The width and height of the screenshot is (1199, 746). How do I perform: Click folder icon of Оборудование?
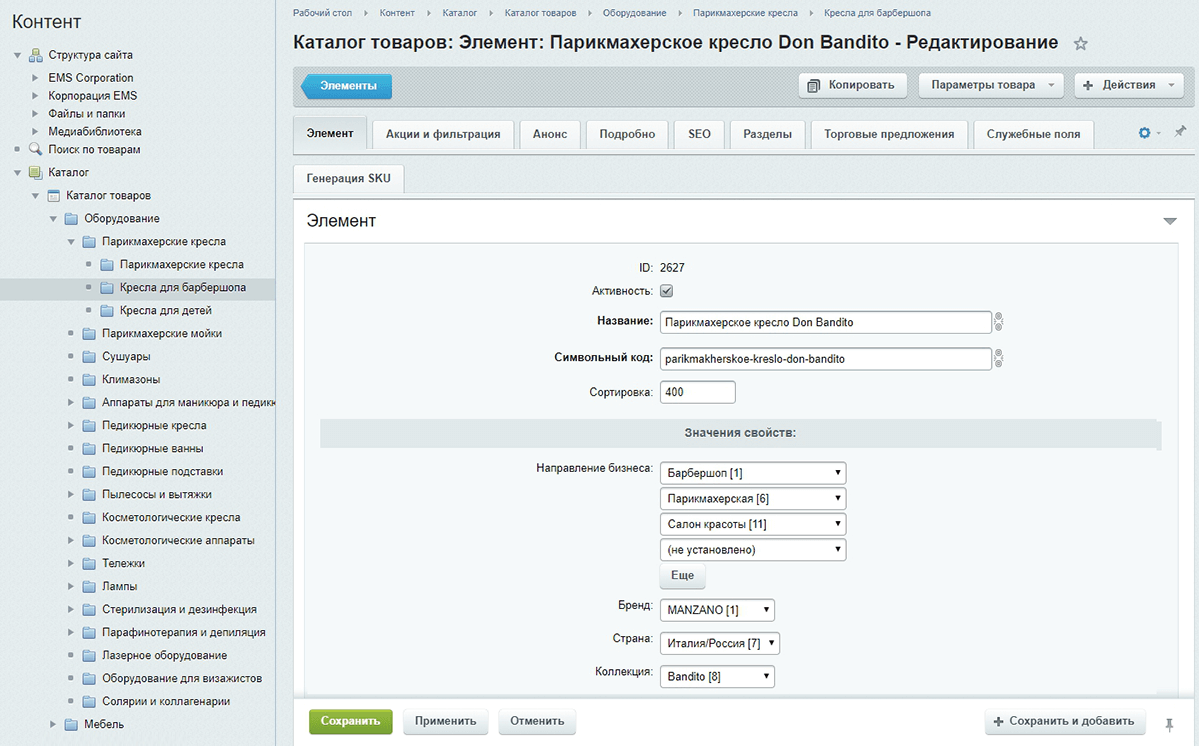point(71,219)
